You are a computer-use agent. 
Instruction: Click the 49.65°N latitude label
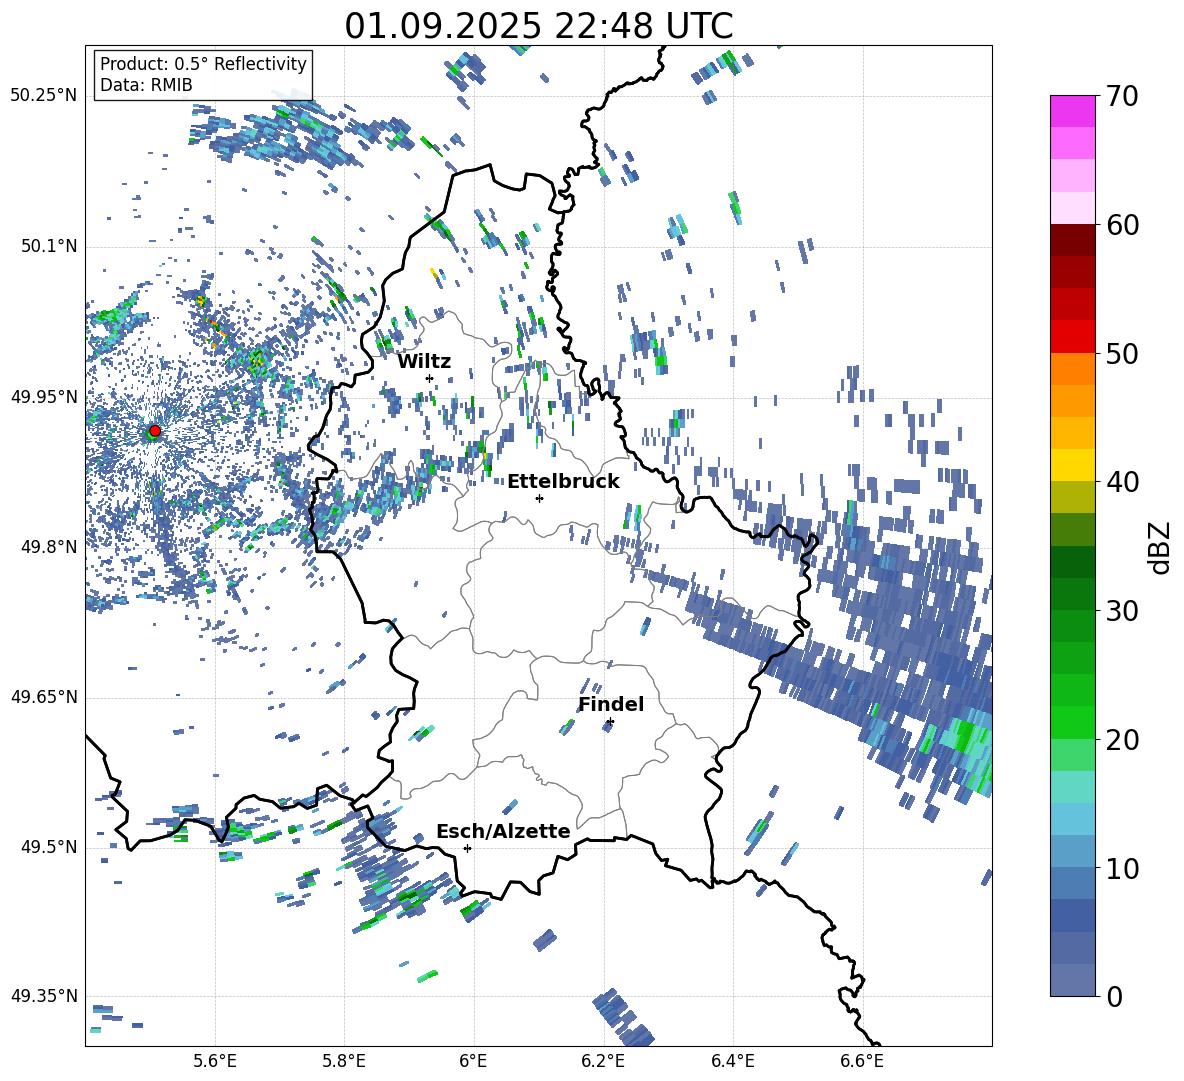(x=44, y=696)
